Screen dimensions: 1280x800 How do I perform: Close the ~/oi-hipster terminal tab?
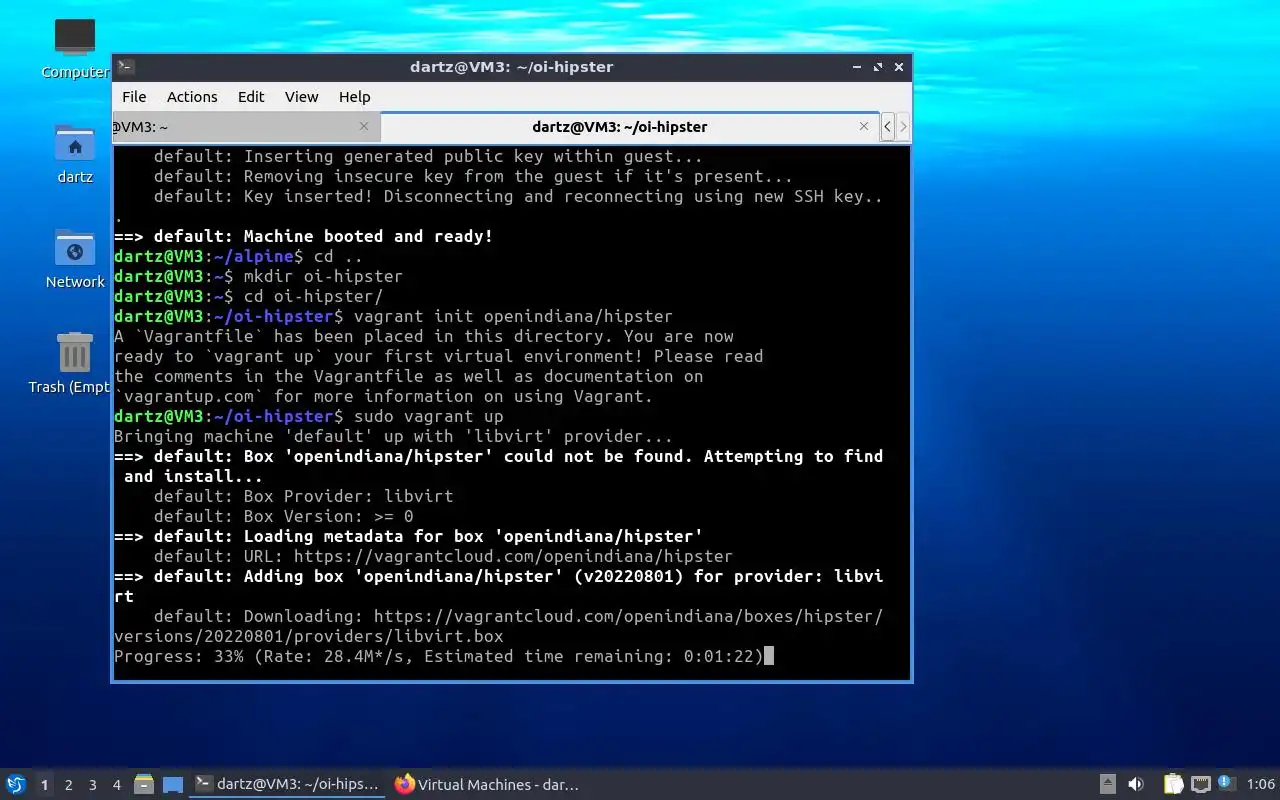(864, 126)
